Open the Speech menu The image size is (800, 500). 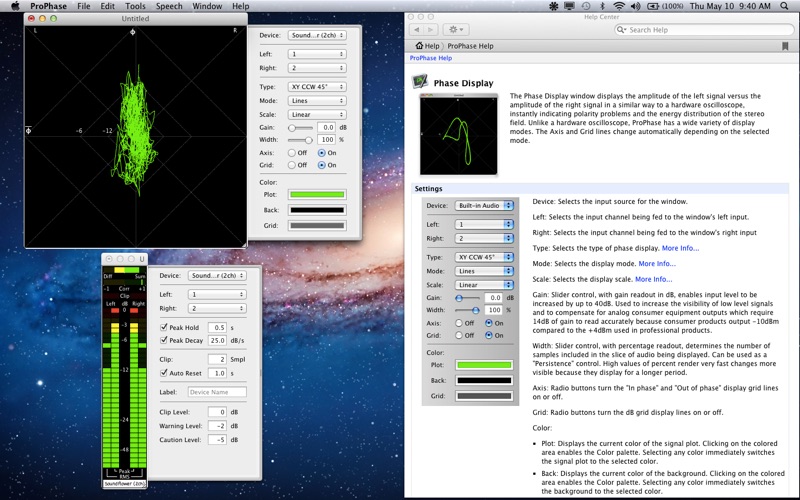(x=168, y=6)
